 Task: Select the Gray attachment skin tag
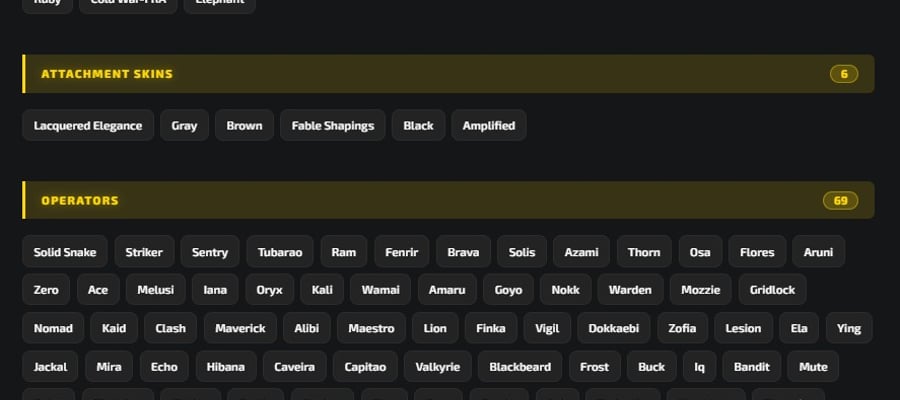point(184,126)
